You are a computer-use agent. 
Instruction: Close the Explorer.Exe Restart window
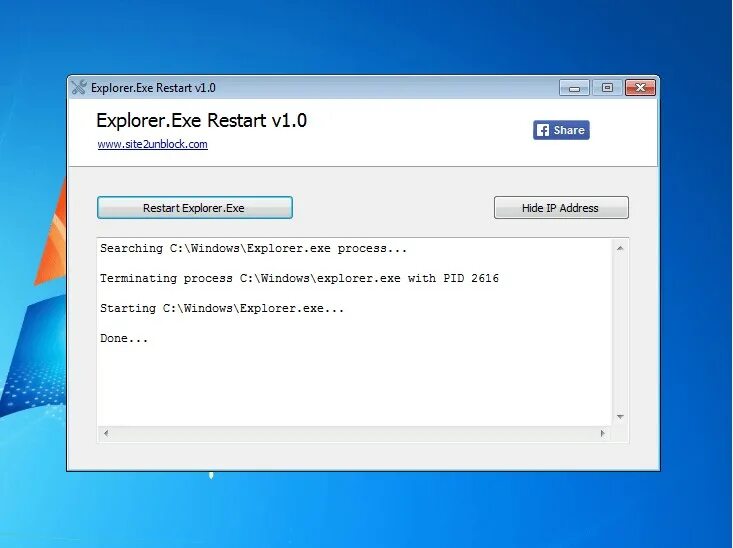640,87
